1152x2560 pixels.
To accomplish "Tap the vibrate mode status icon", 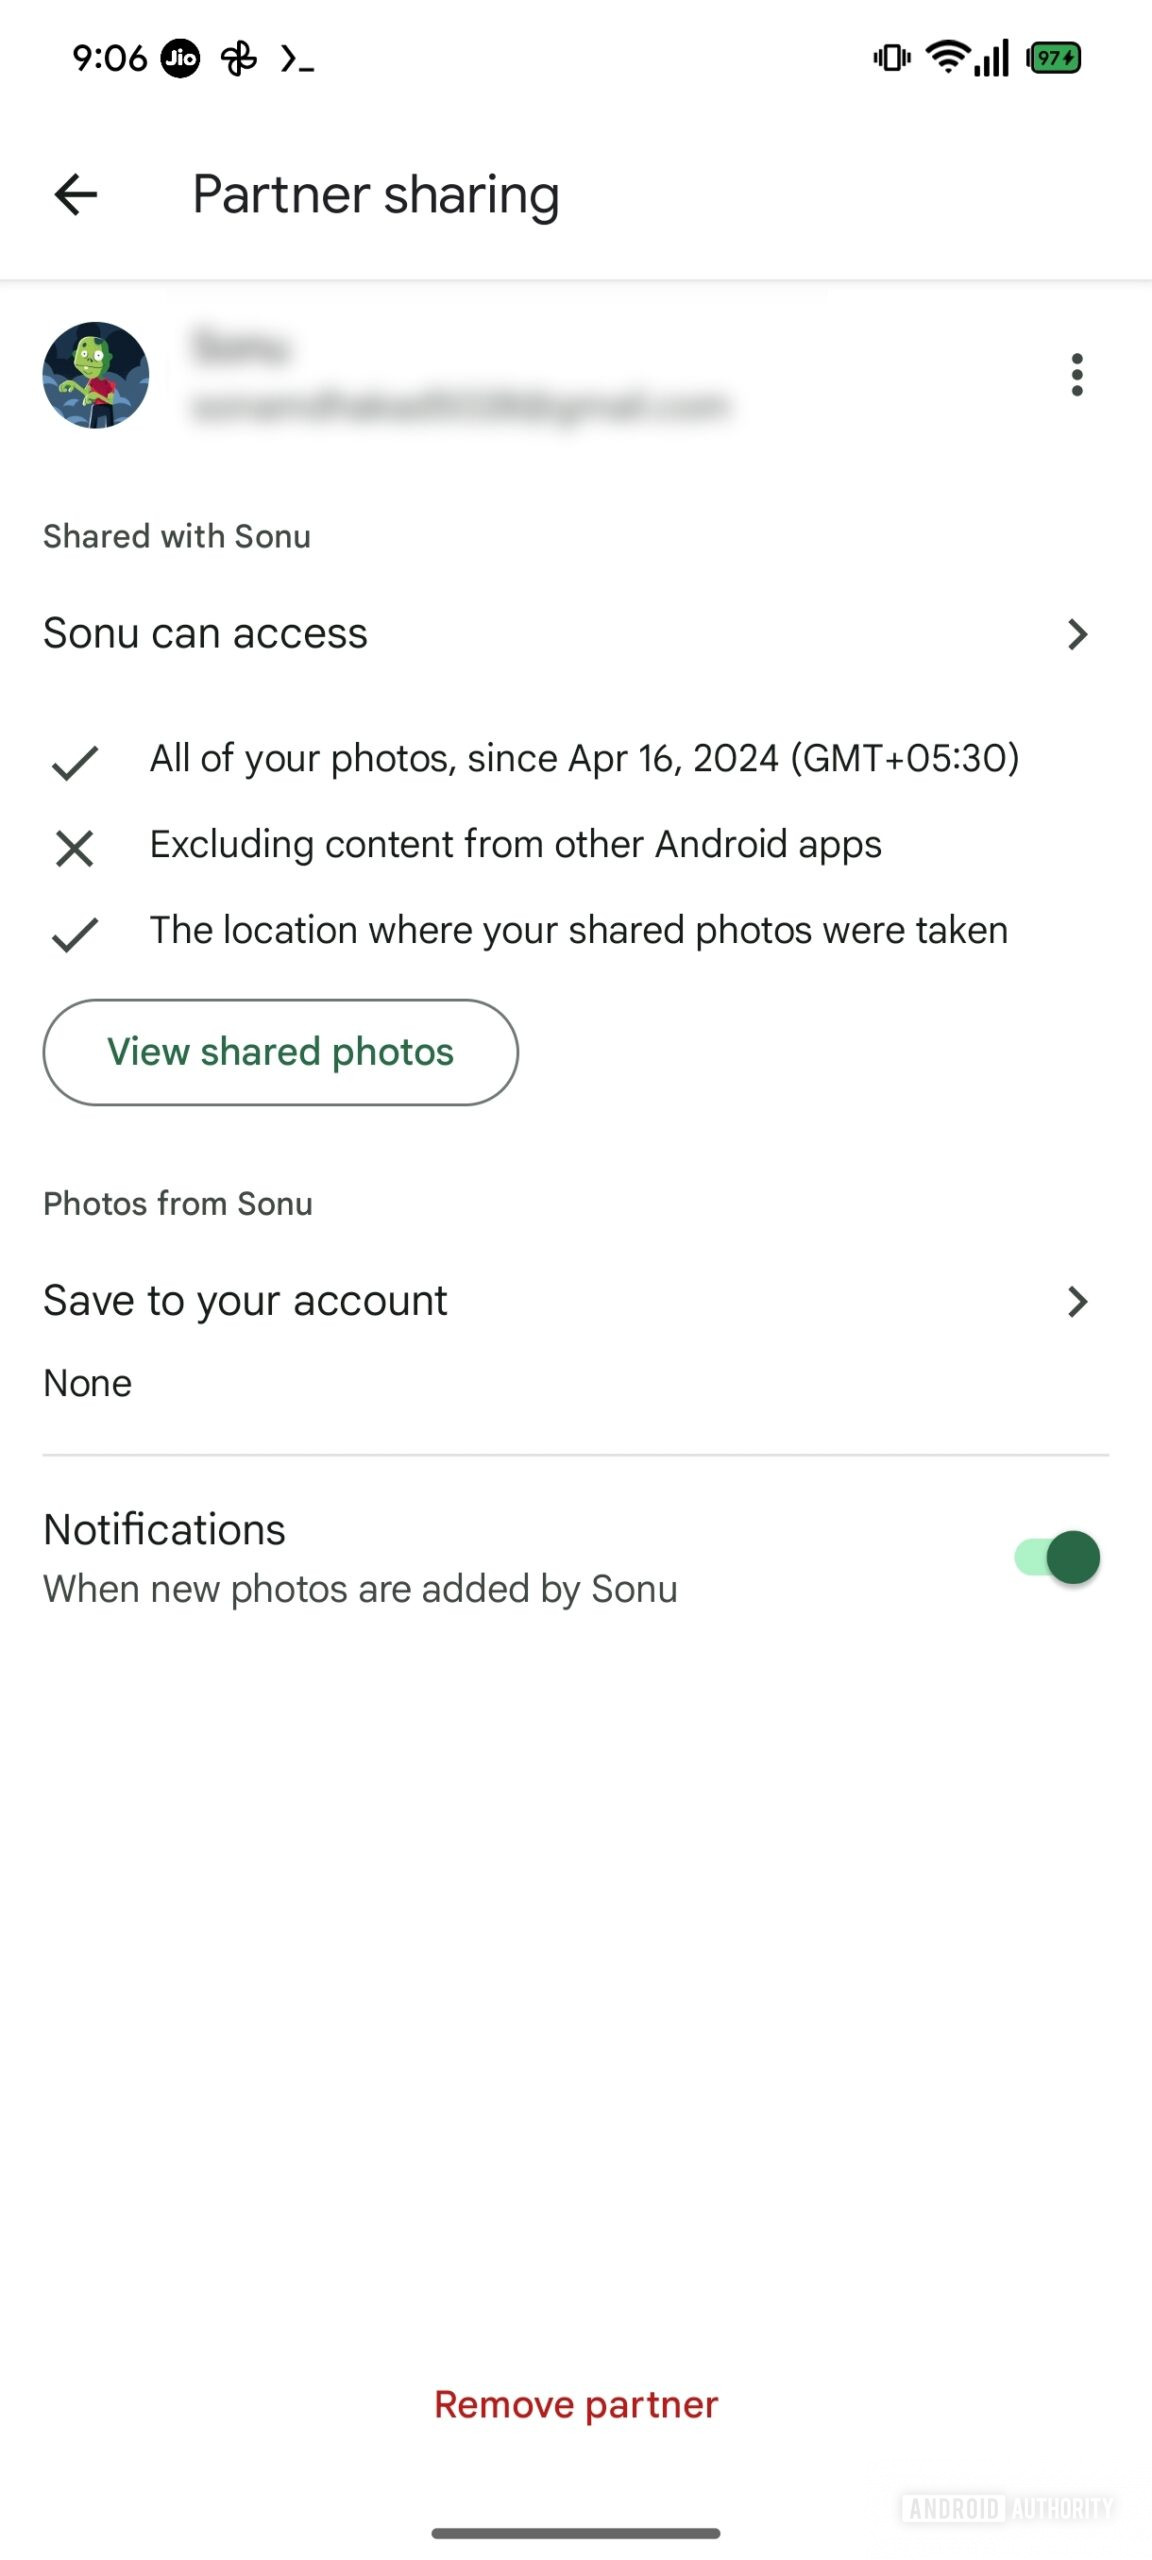I will [x=891, y=58].
